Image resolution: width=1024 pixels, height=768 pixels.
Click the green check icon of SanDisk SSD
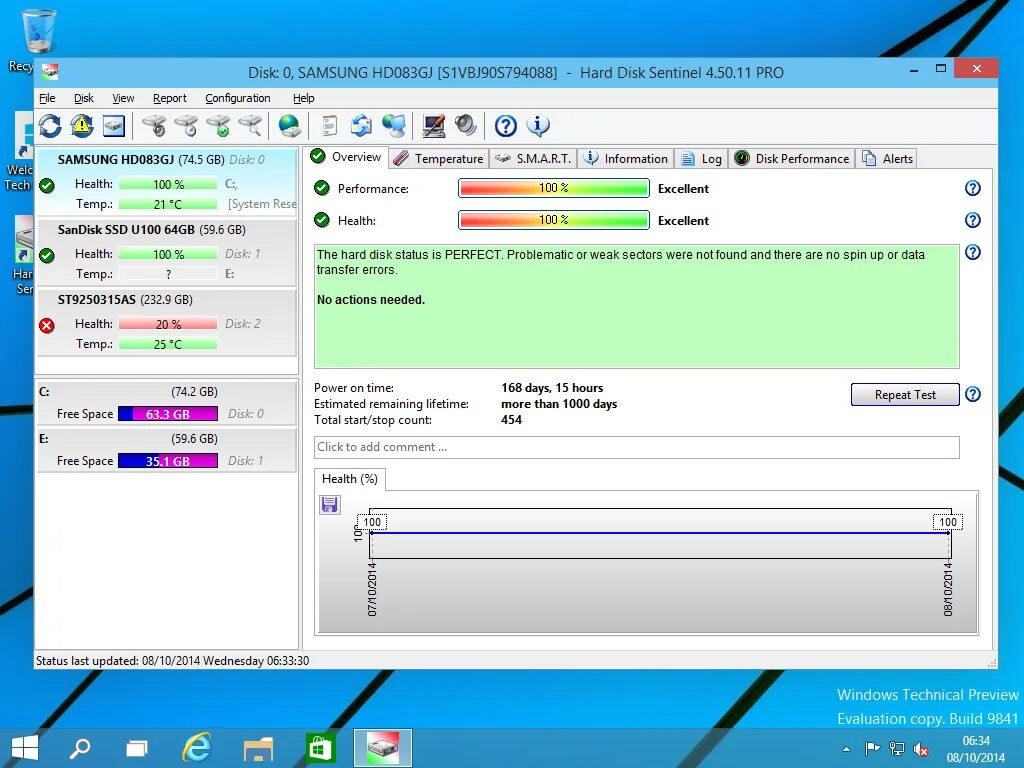tap(47, 255)
